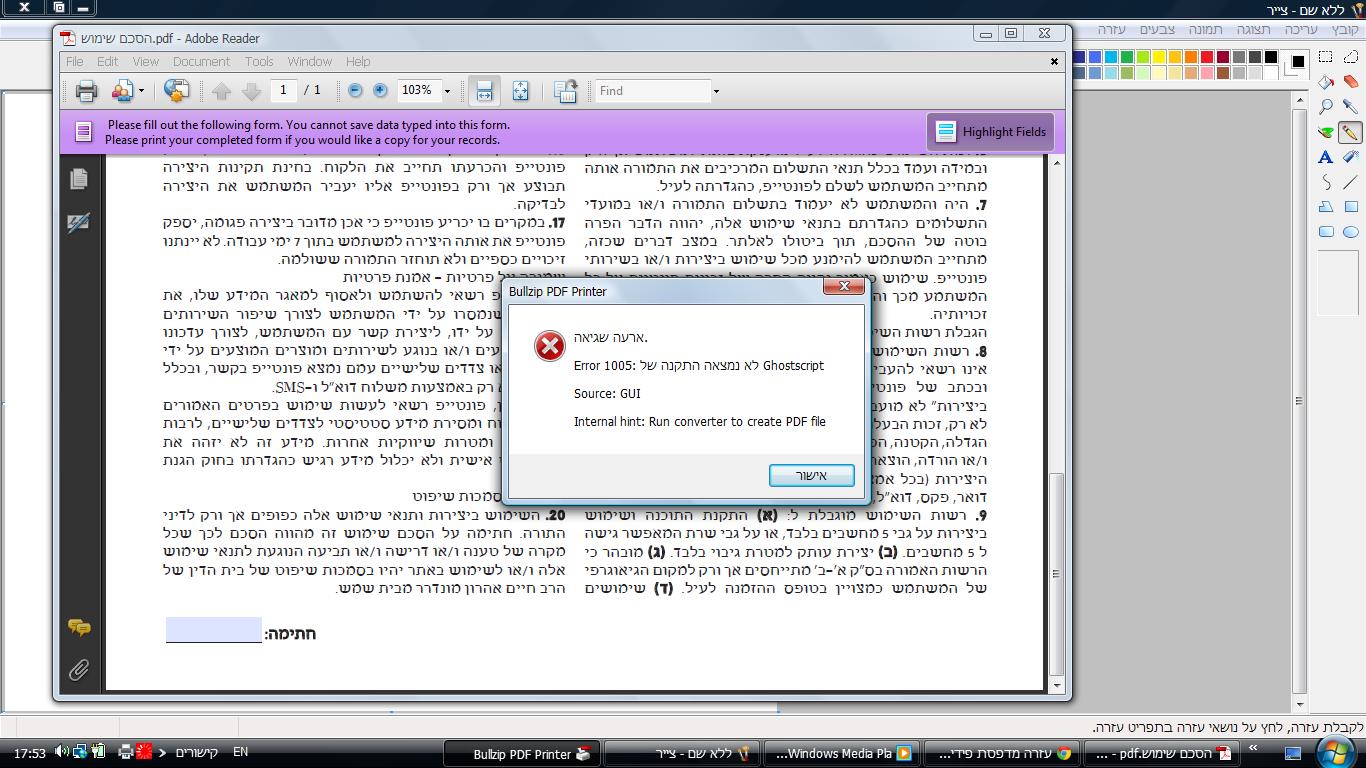Zoom out with the minus button
The height and width of the screenshot is (768, 1366).
[355, 90]
